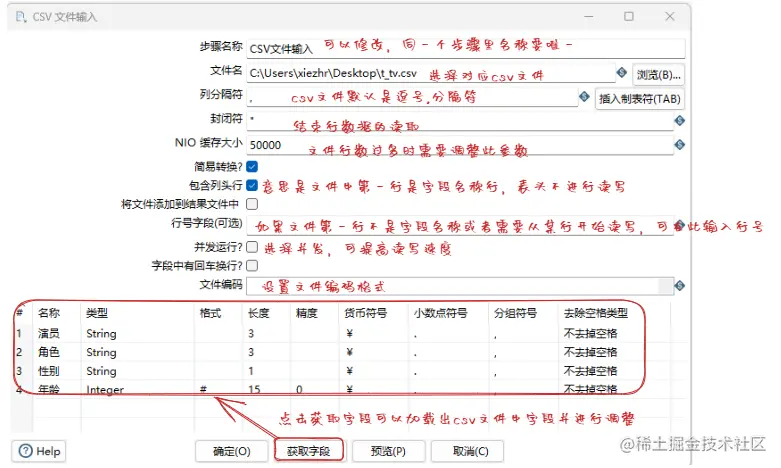Click the 封闭符 input field
This screenshot has width=781, height=468.
tap(460, 121)
